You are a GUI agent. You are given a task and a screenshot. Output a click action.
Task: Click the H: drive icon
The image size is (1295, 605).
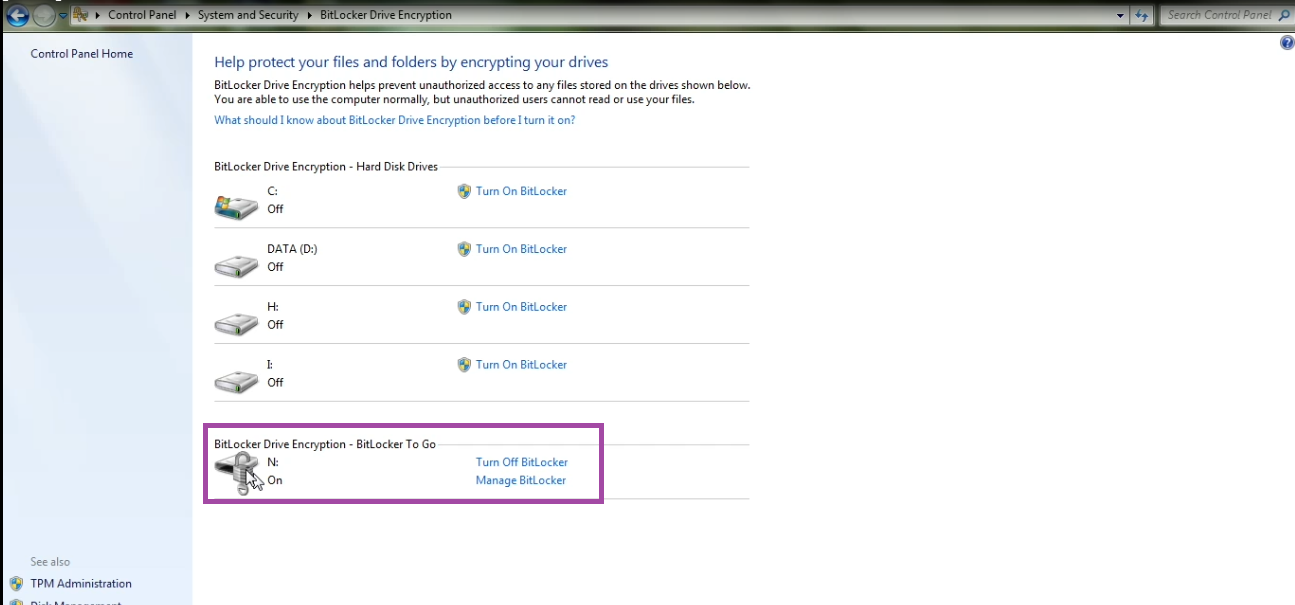(x=236, y=323)
